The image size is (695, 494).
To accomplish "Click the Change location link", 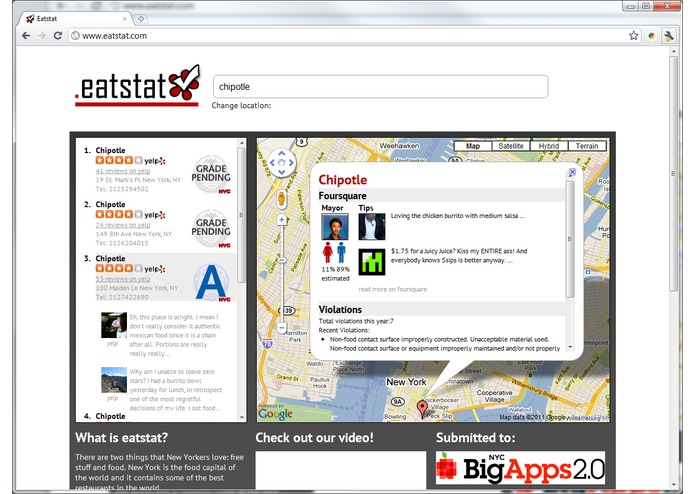I will point(241,105).
